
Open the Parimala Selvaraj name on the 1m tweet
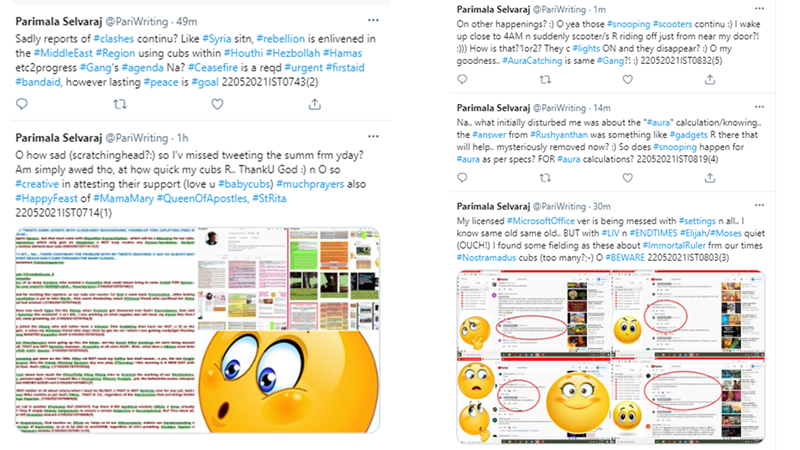point(493,9)
